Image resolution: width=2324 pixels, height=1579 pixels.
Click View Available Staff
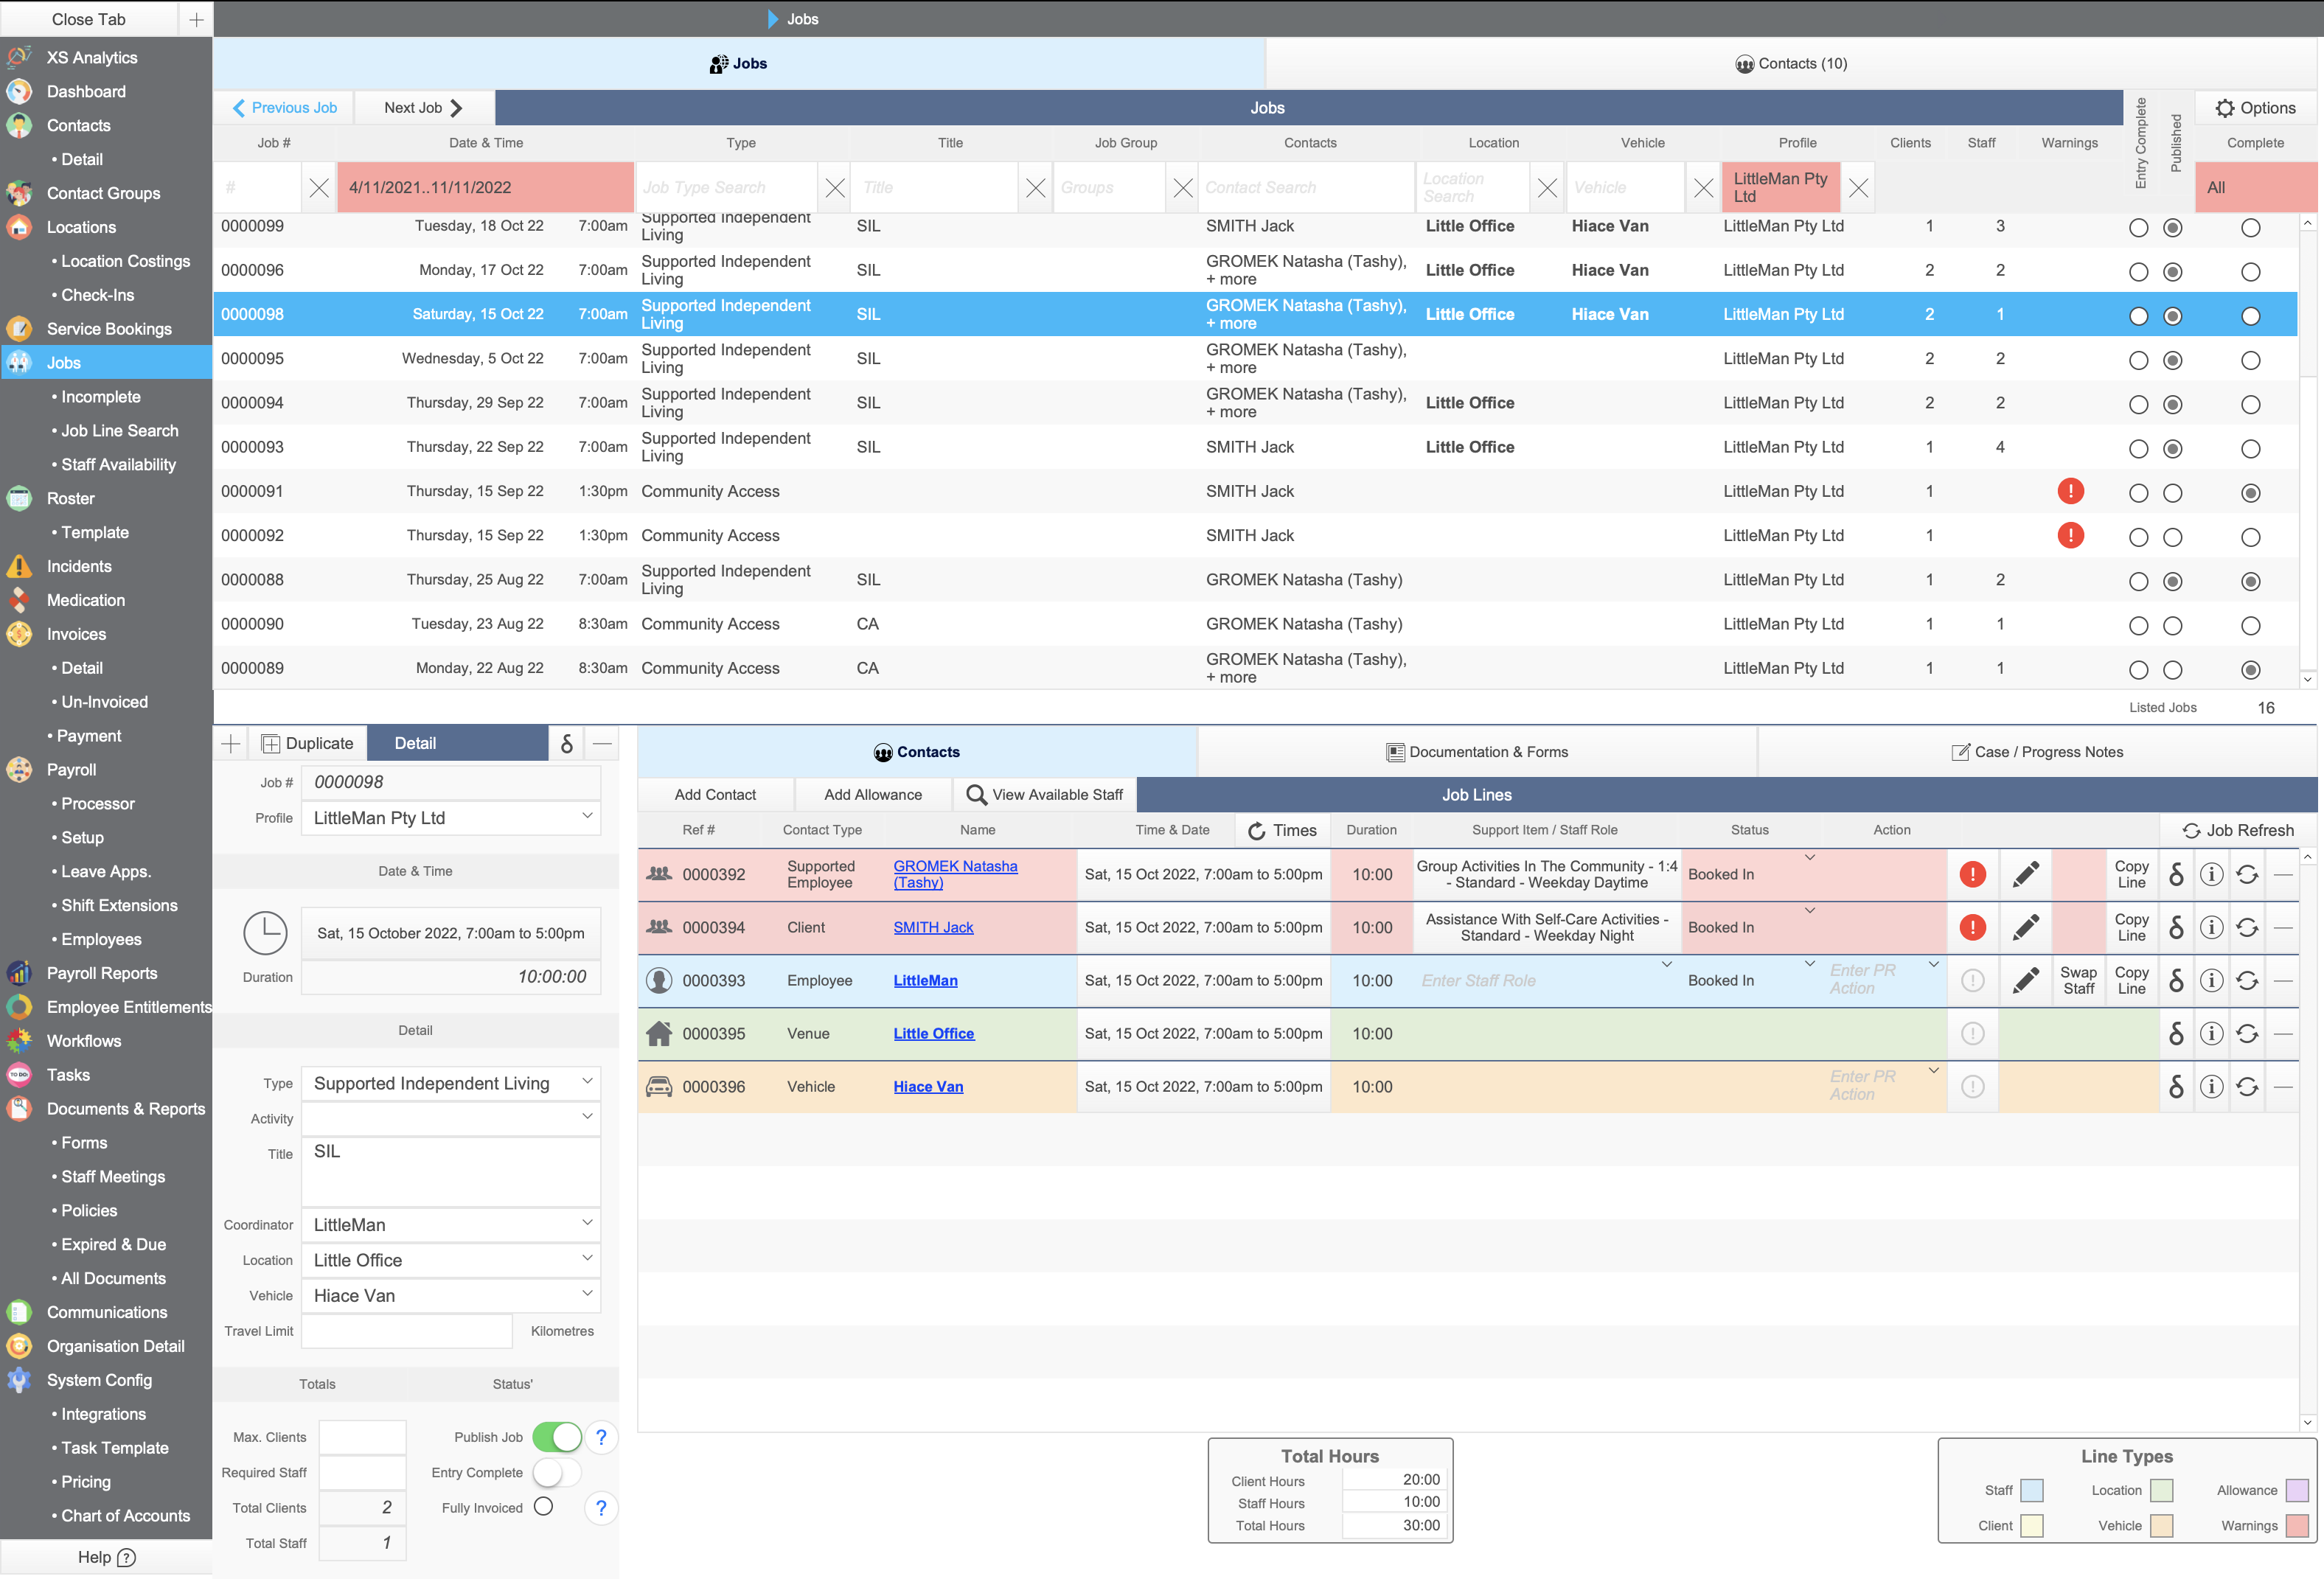point(1045,795)
